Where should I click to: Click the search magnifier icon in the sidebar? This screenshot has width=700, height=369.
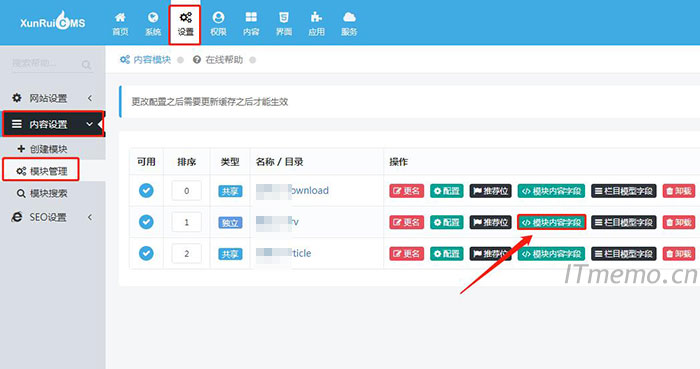point(86,65)
